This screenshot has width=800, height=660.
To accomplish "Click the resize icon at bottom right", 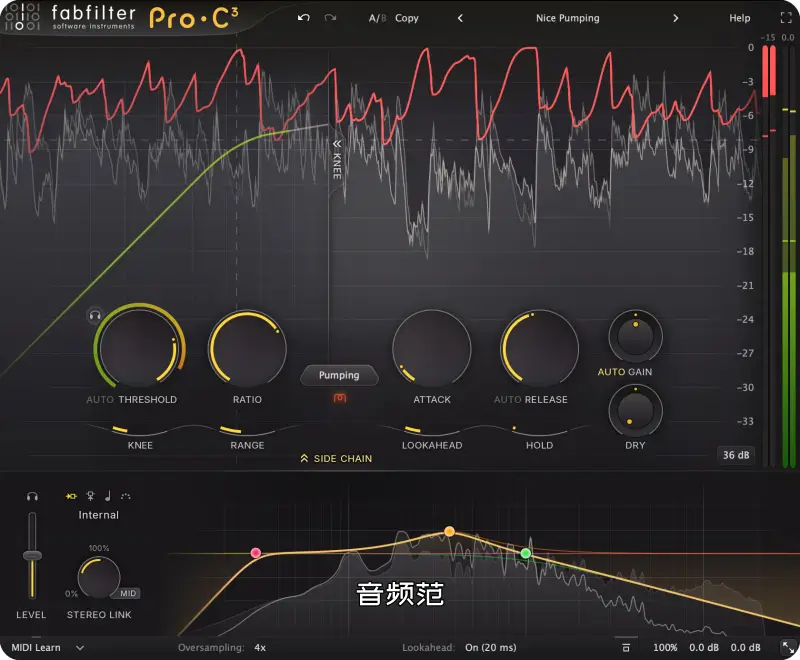I will click(787, 648).
